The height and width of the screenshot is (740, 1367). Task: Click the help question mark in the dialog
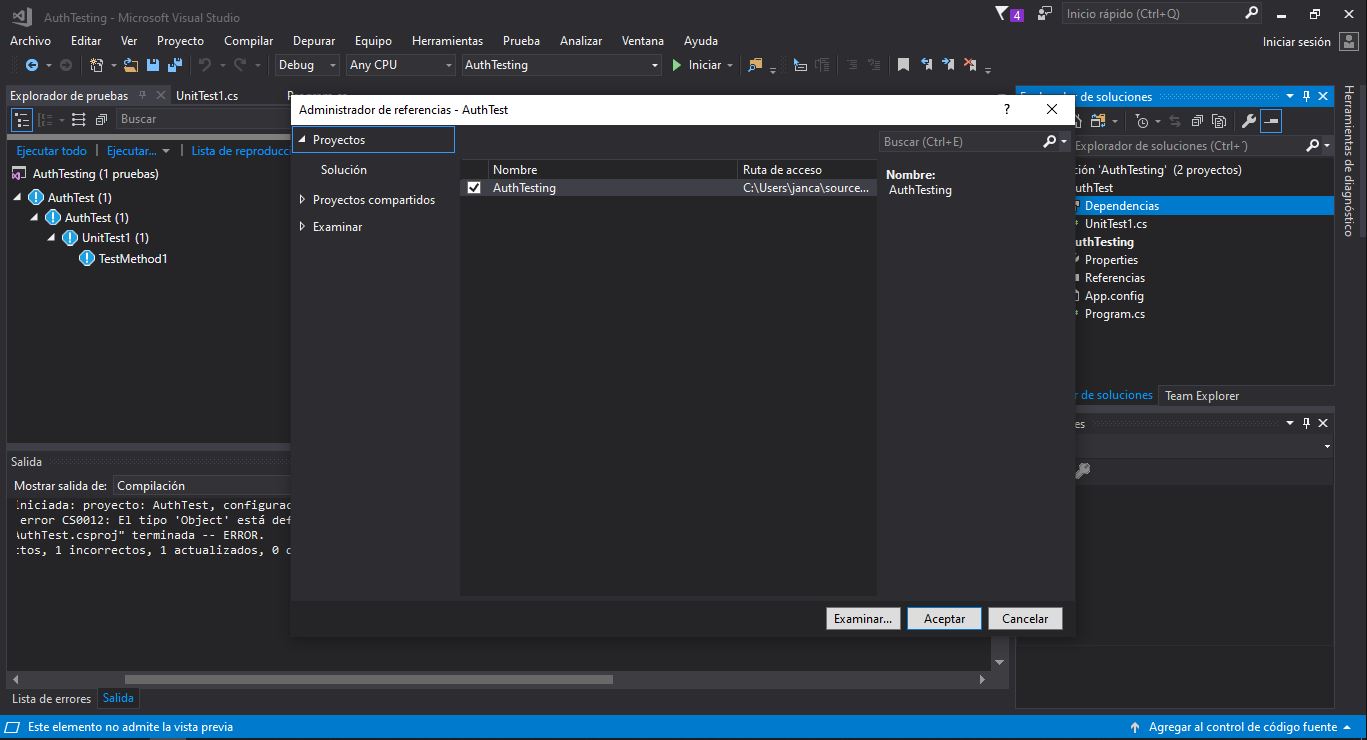[x=1007, y=109]
